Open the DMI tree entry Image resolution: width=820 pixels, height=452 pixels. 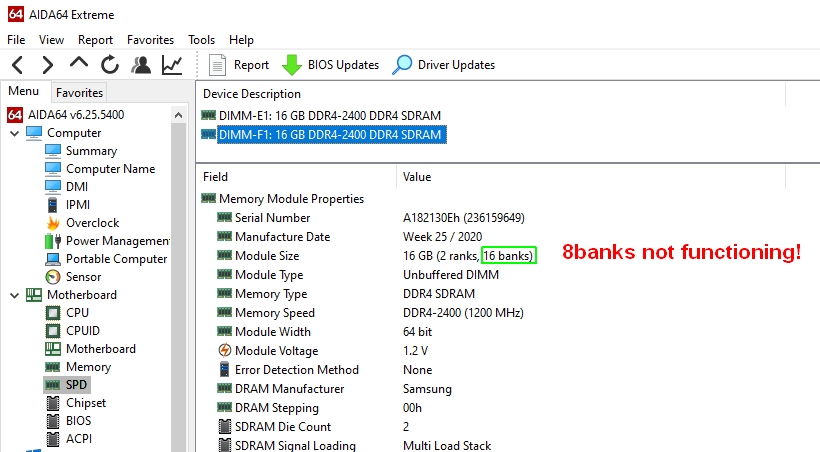(77, 187)
